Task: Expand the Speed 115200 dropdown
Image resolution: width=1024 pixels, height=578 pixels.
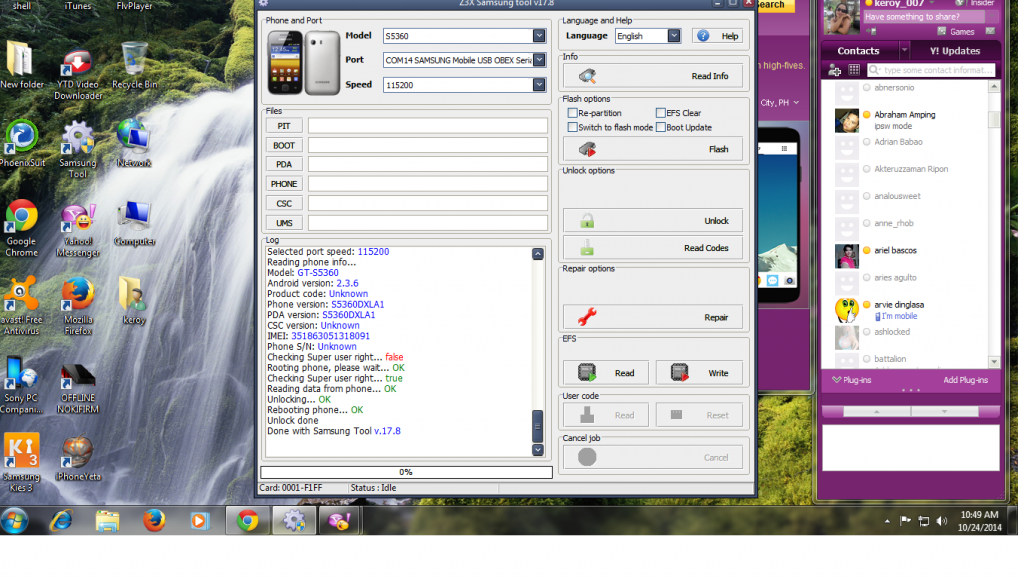Action: 539,85
